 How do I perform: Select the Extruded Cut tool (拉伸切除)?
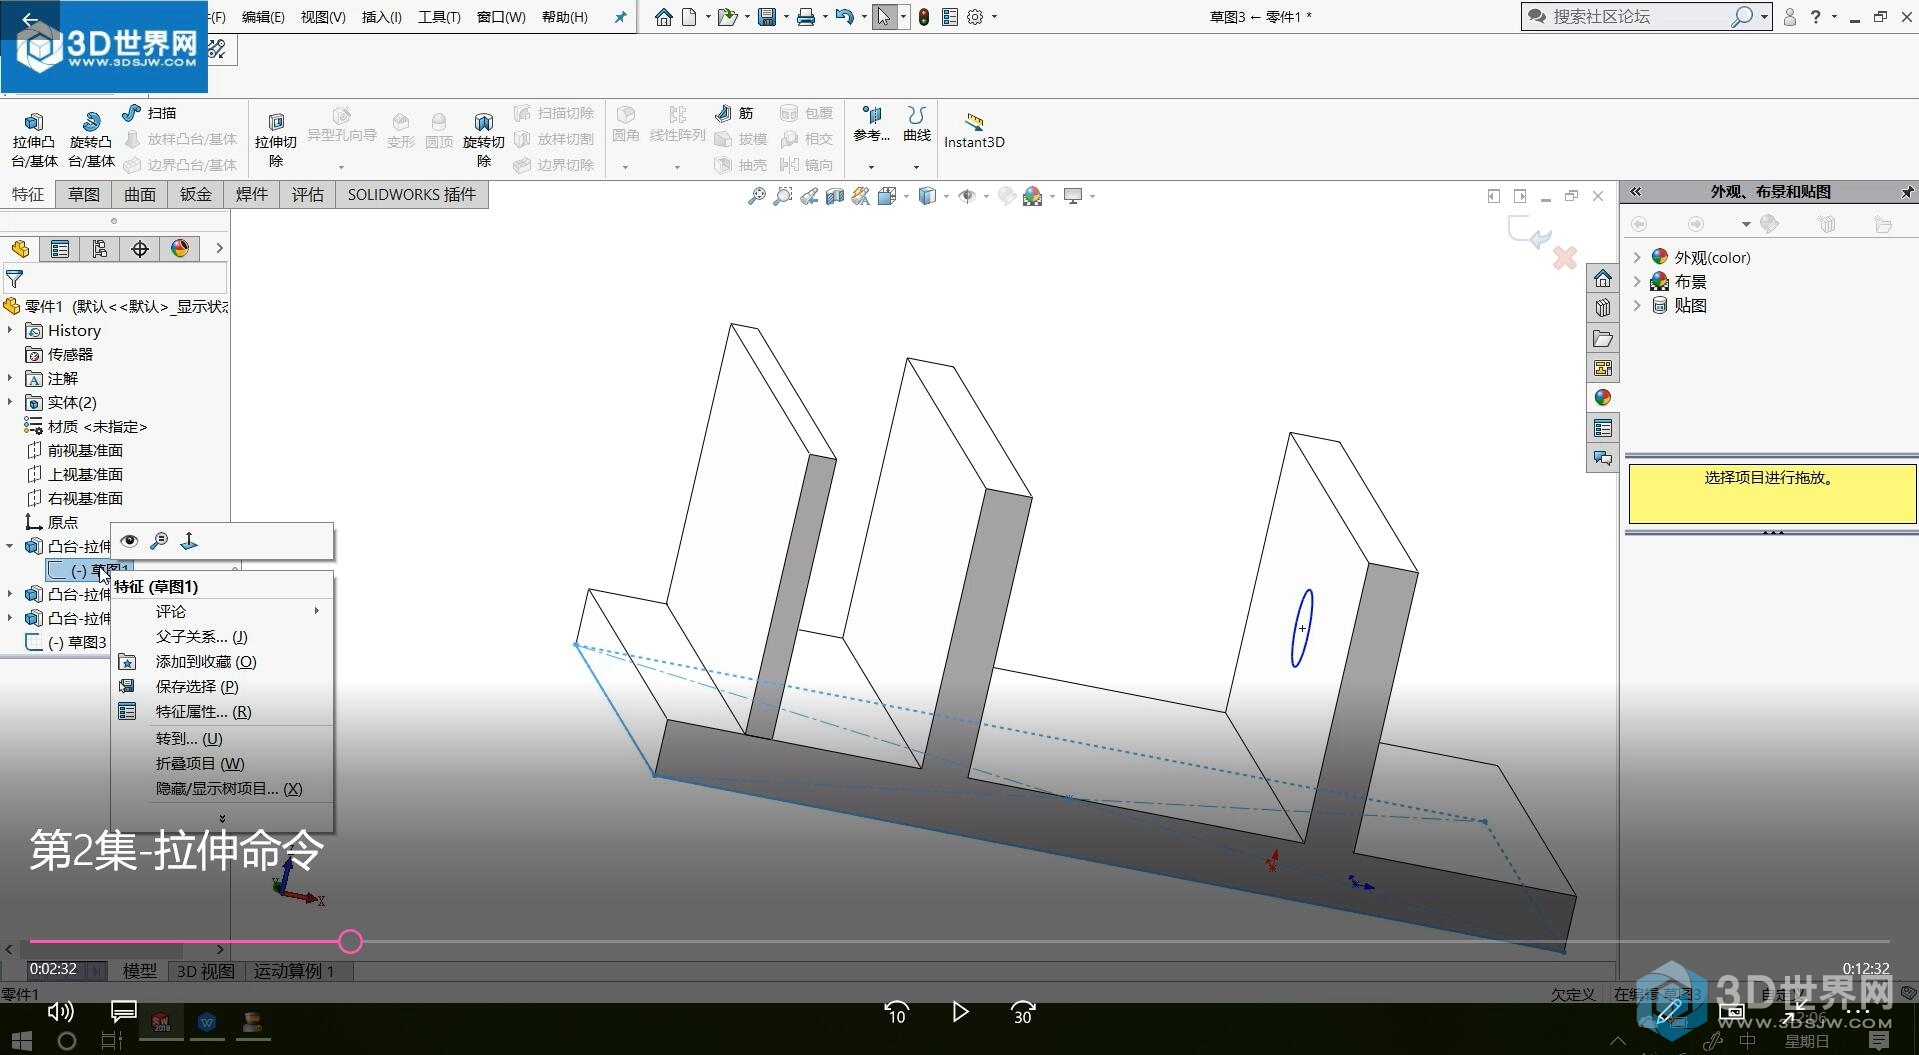(x=276, y=139)
